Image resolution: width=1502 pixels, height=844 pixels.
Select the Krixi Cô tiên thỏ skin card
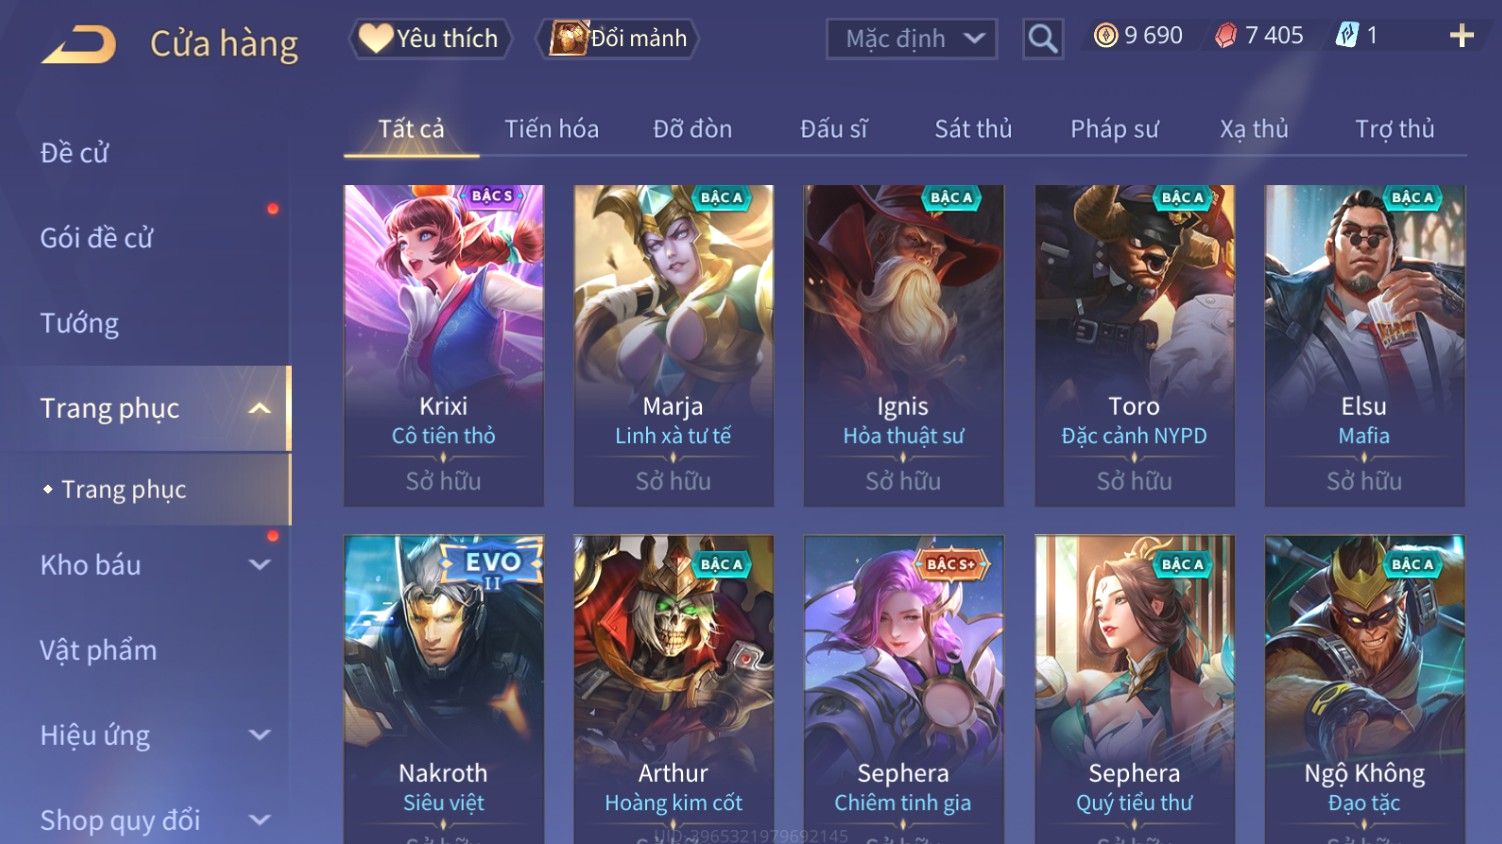click(443, 345)
